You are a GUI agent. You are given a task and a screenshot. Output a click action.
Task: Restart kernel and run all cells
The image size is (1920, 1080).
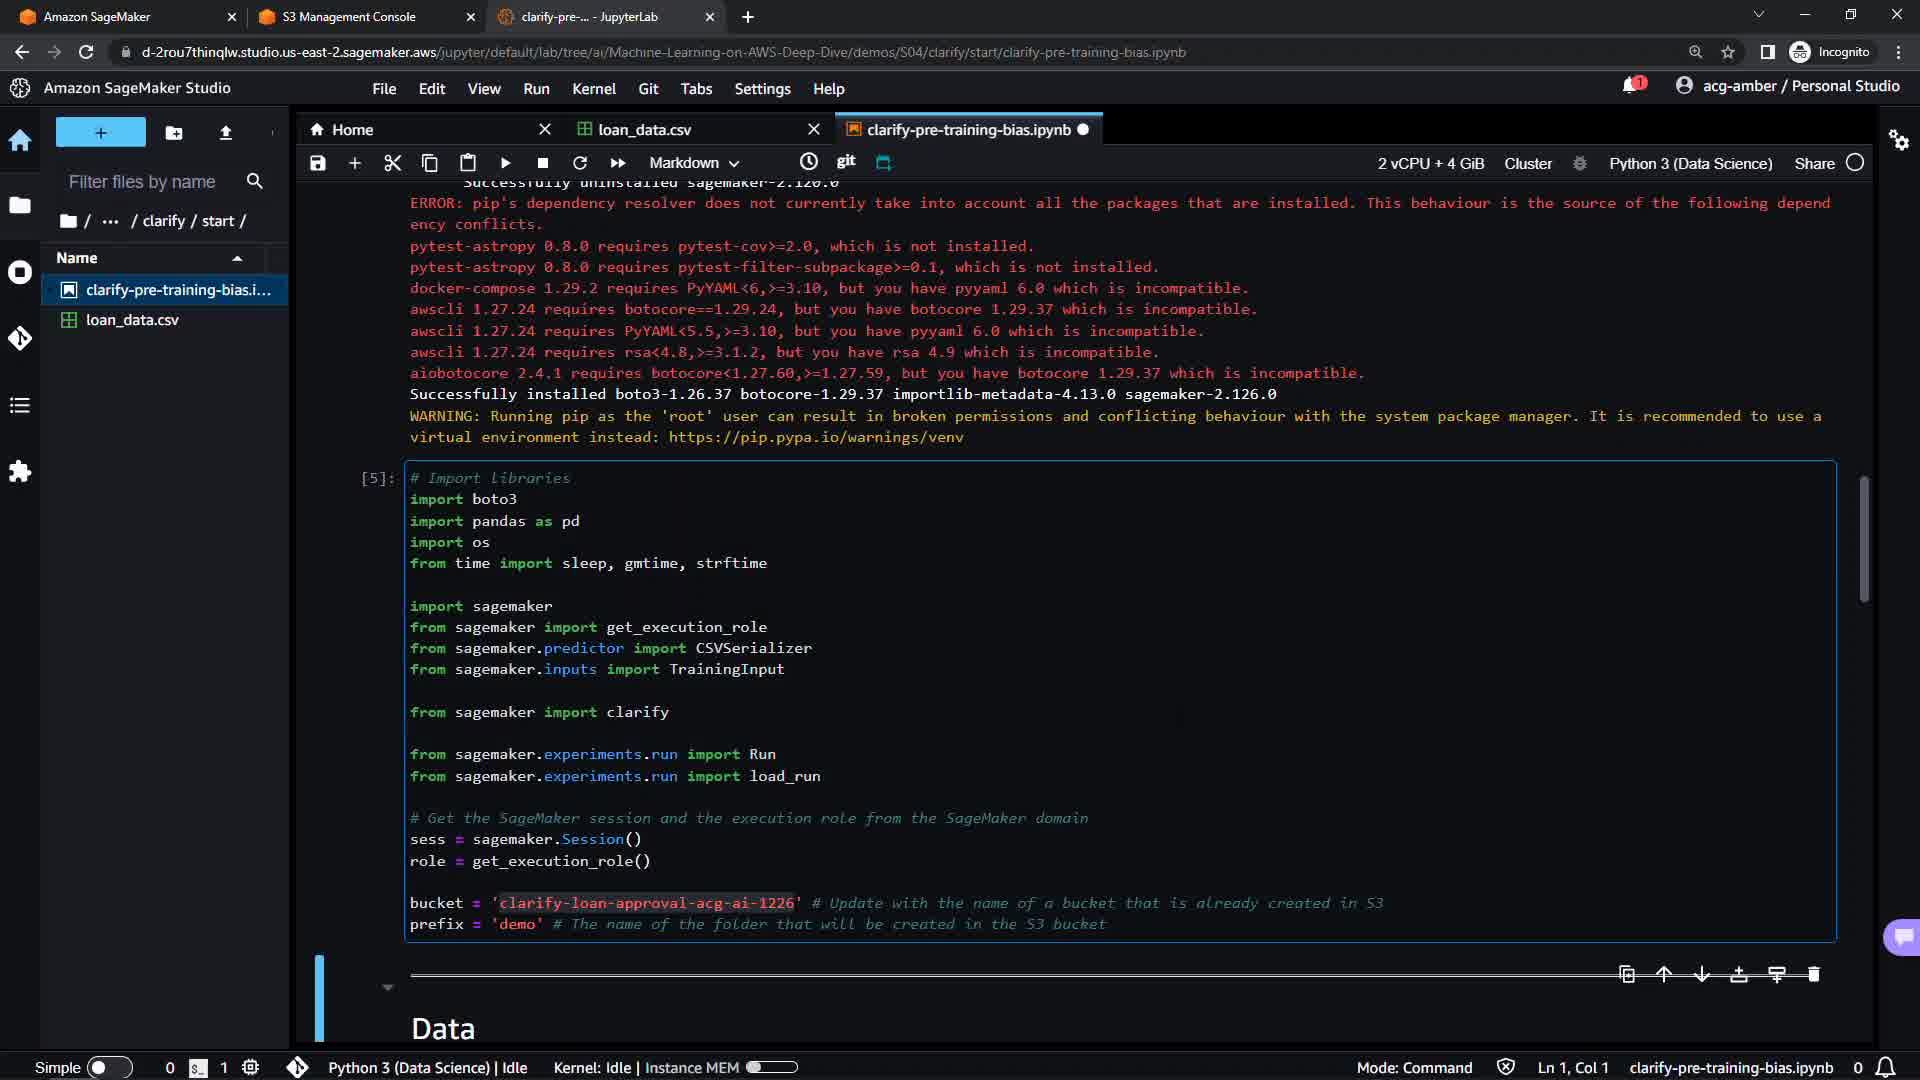coord(617,163)
